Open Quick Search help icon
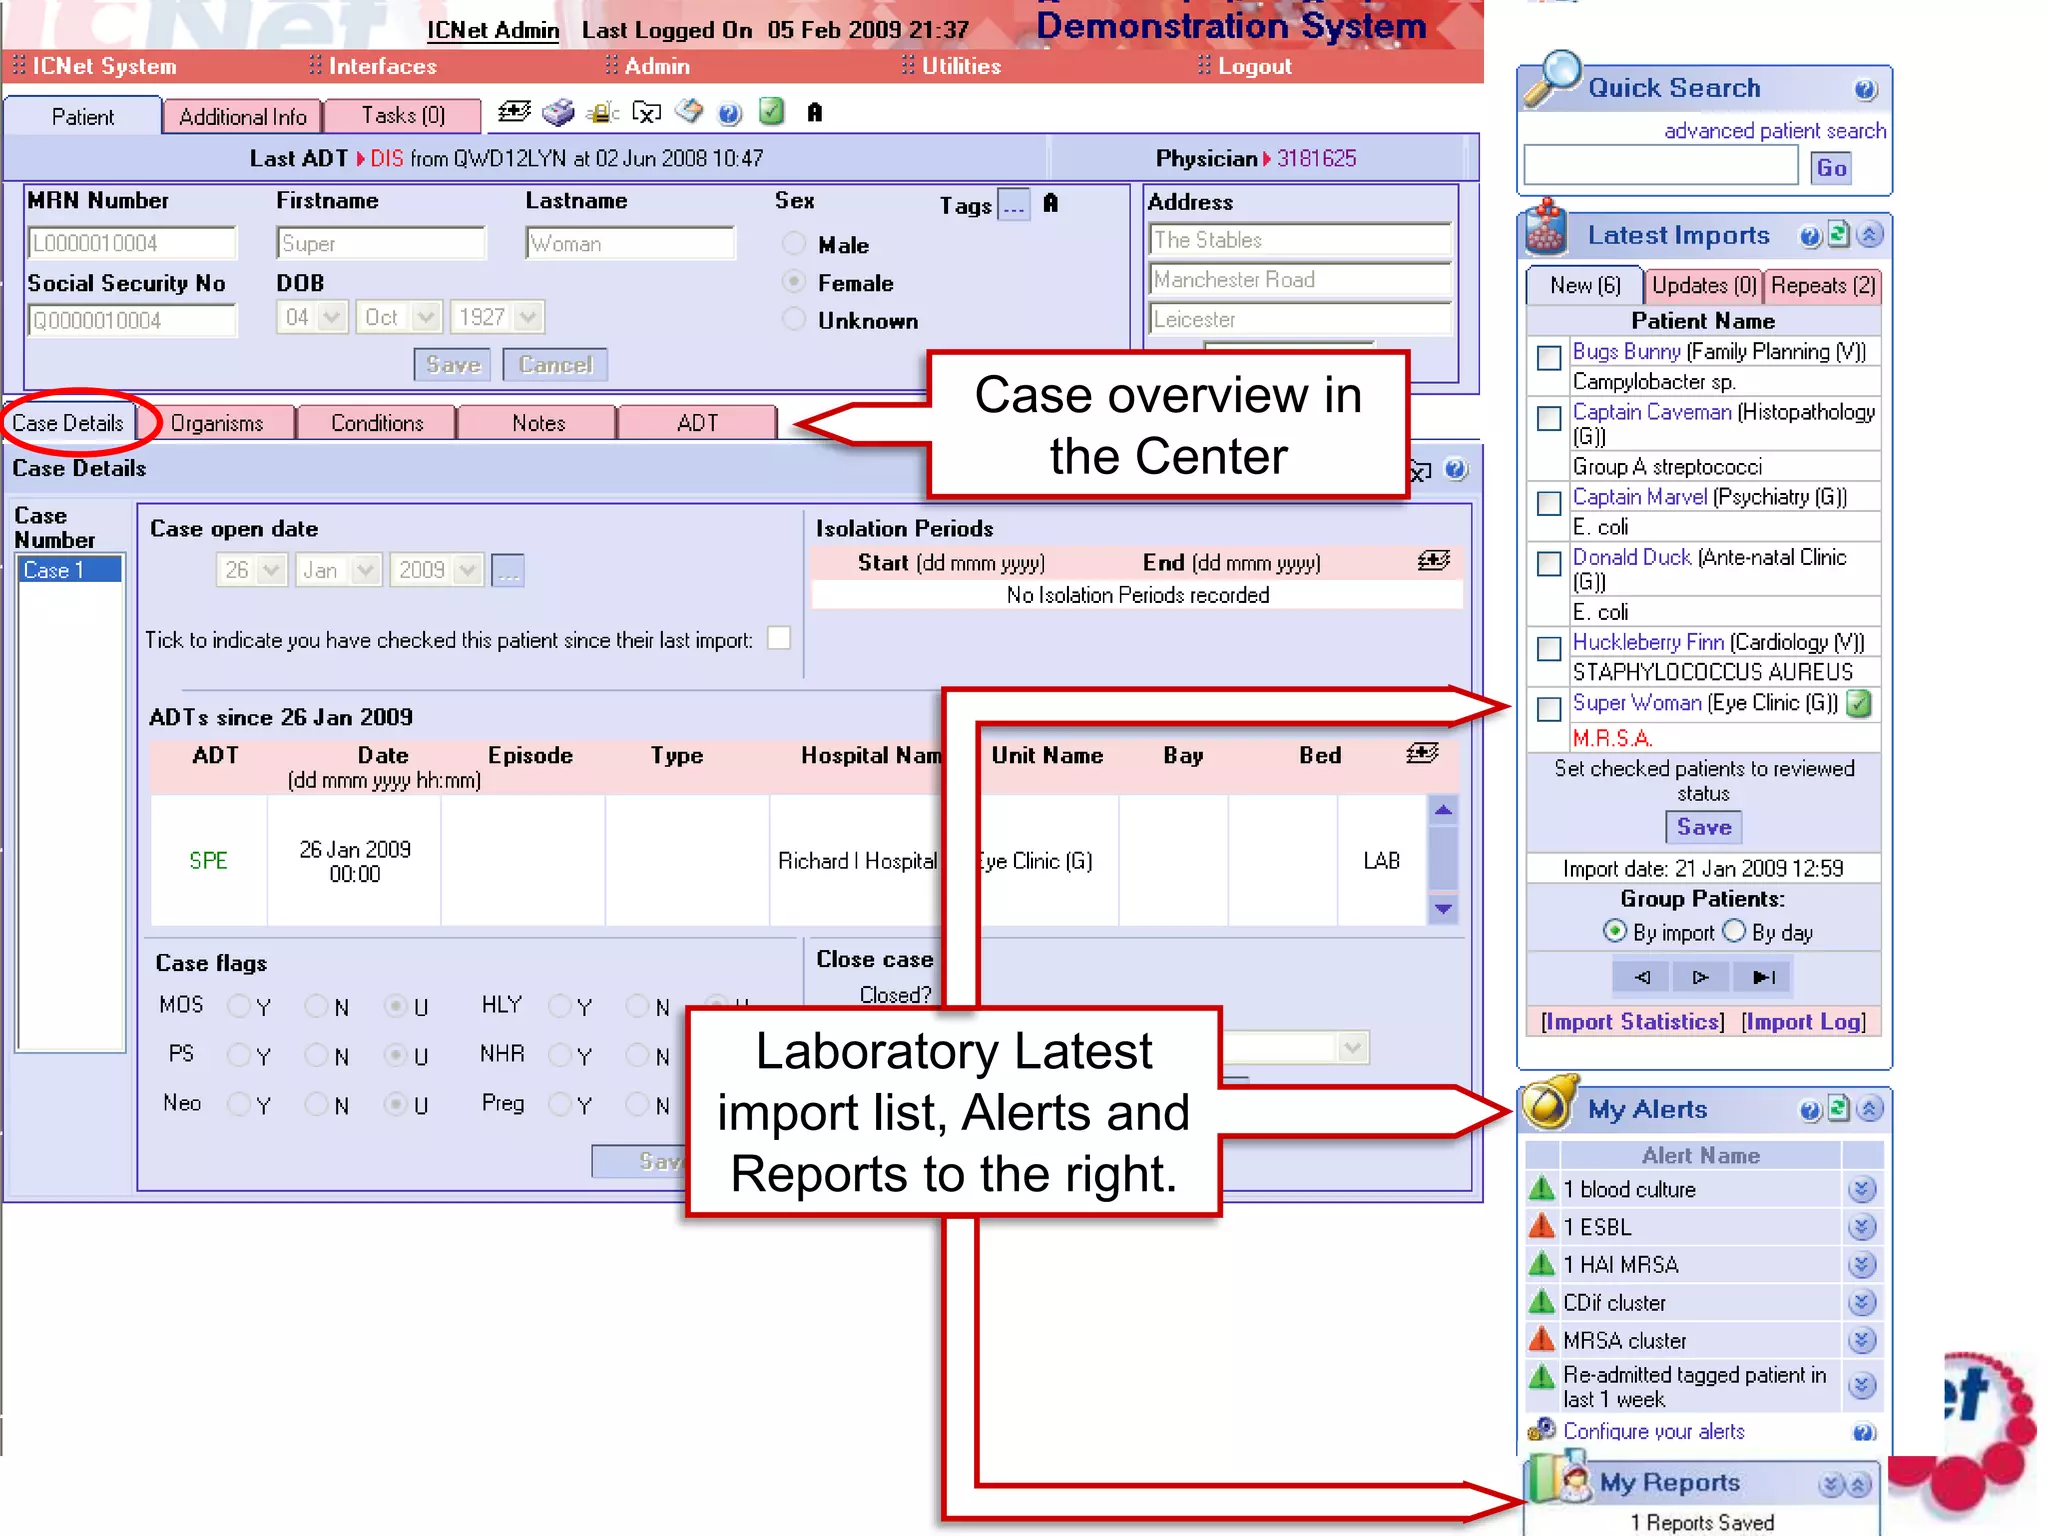The image size is (2048, 1536). (1864, 90)
